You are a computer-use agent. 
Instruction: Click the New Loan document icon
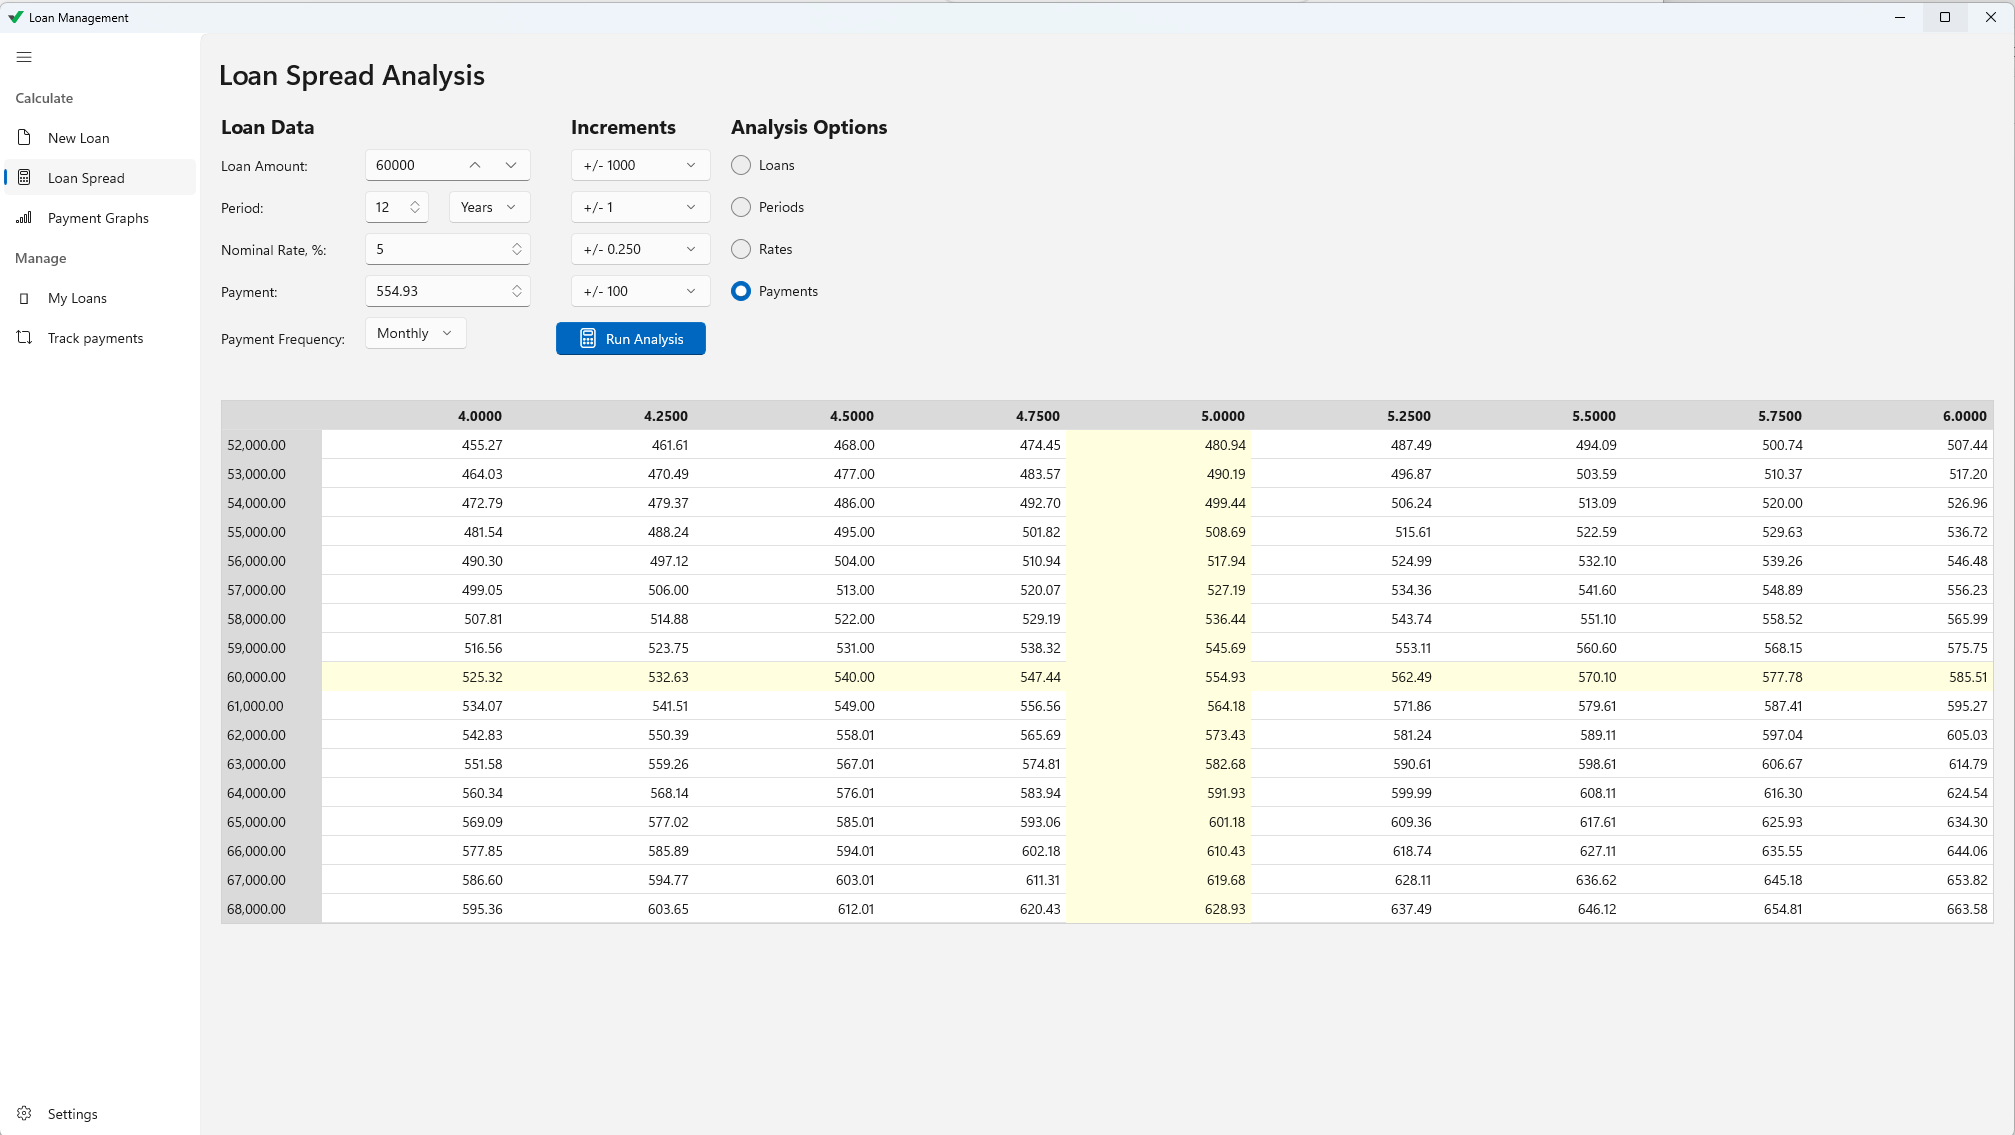[24, 138]
